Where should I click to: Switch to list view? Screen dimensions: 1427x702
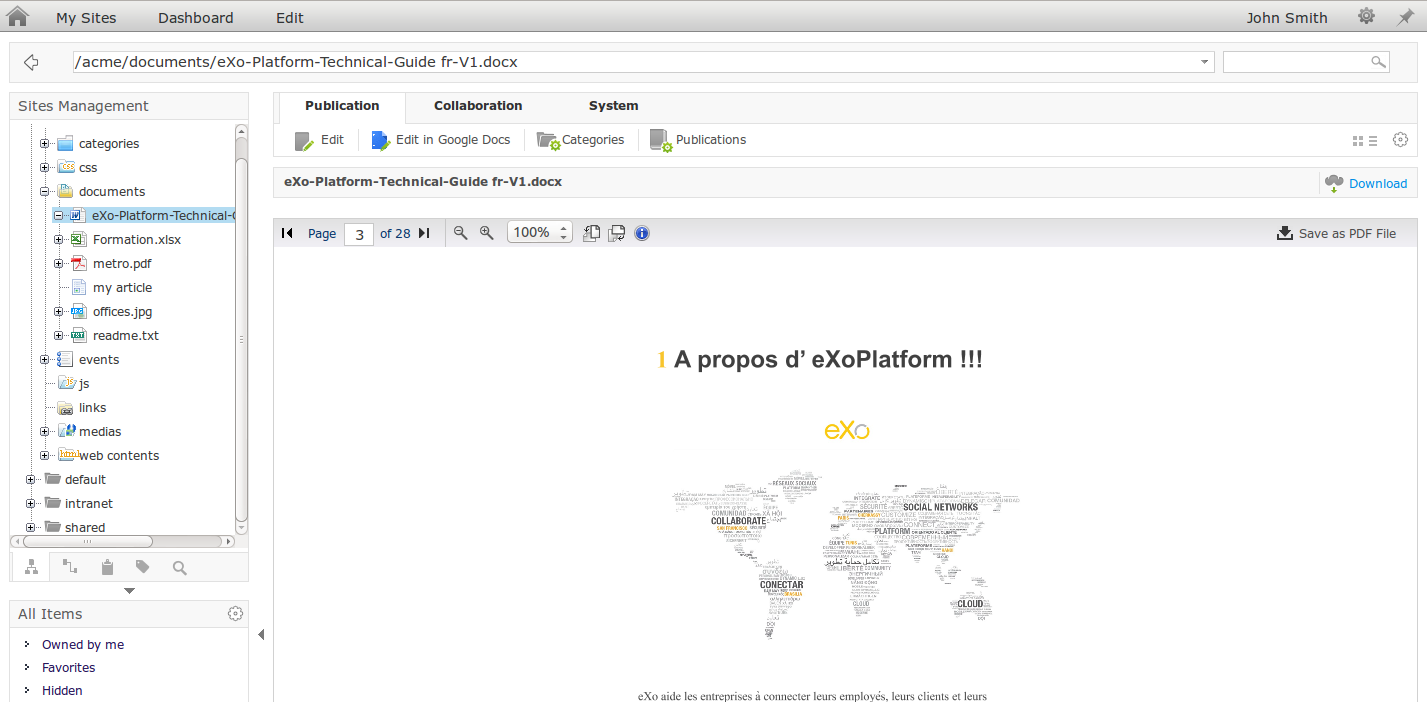[x=1373, y=141]
